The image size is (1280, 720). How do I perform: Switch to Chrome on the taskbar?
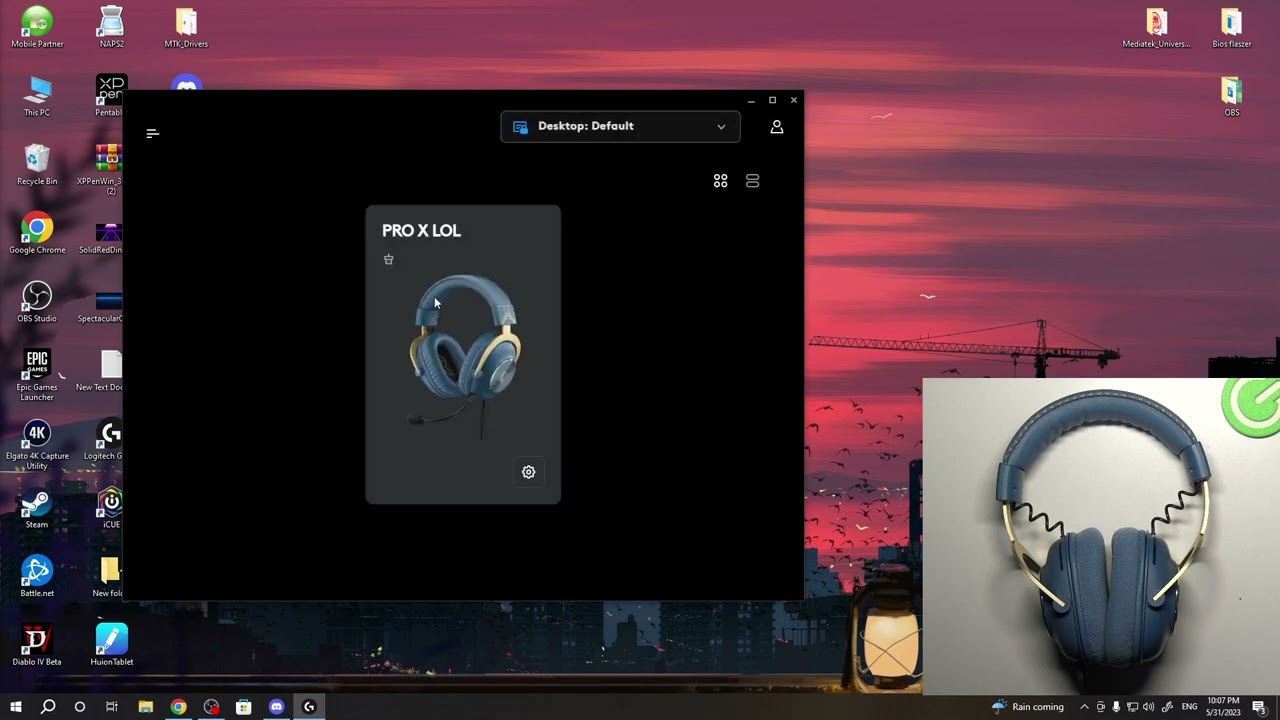pos(178,707)
